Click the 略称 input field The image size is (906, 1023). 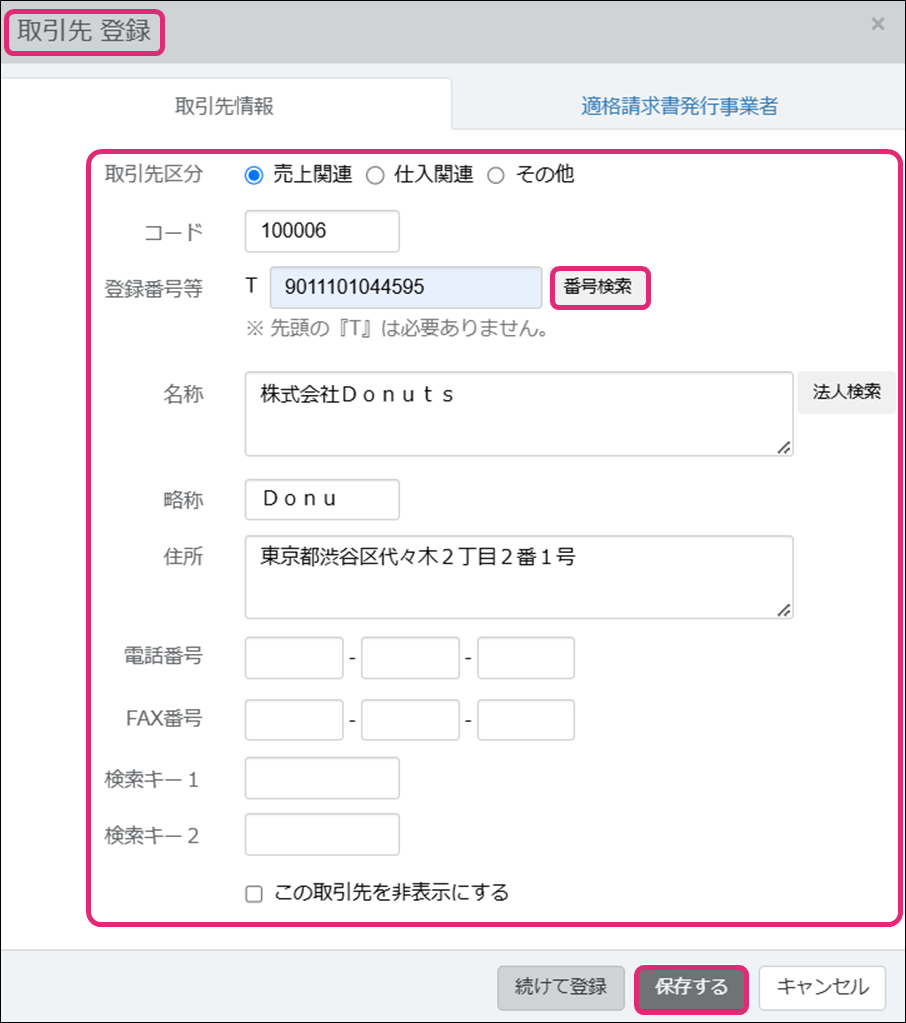[x=321, y=499]
